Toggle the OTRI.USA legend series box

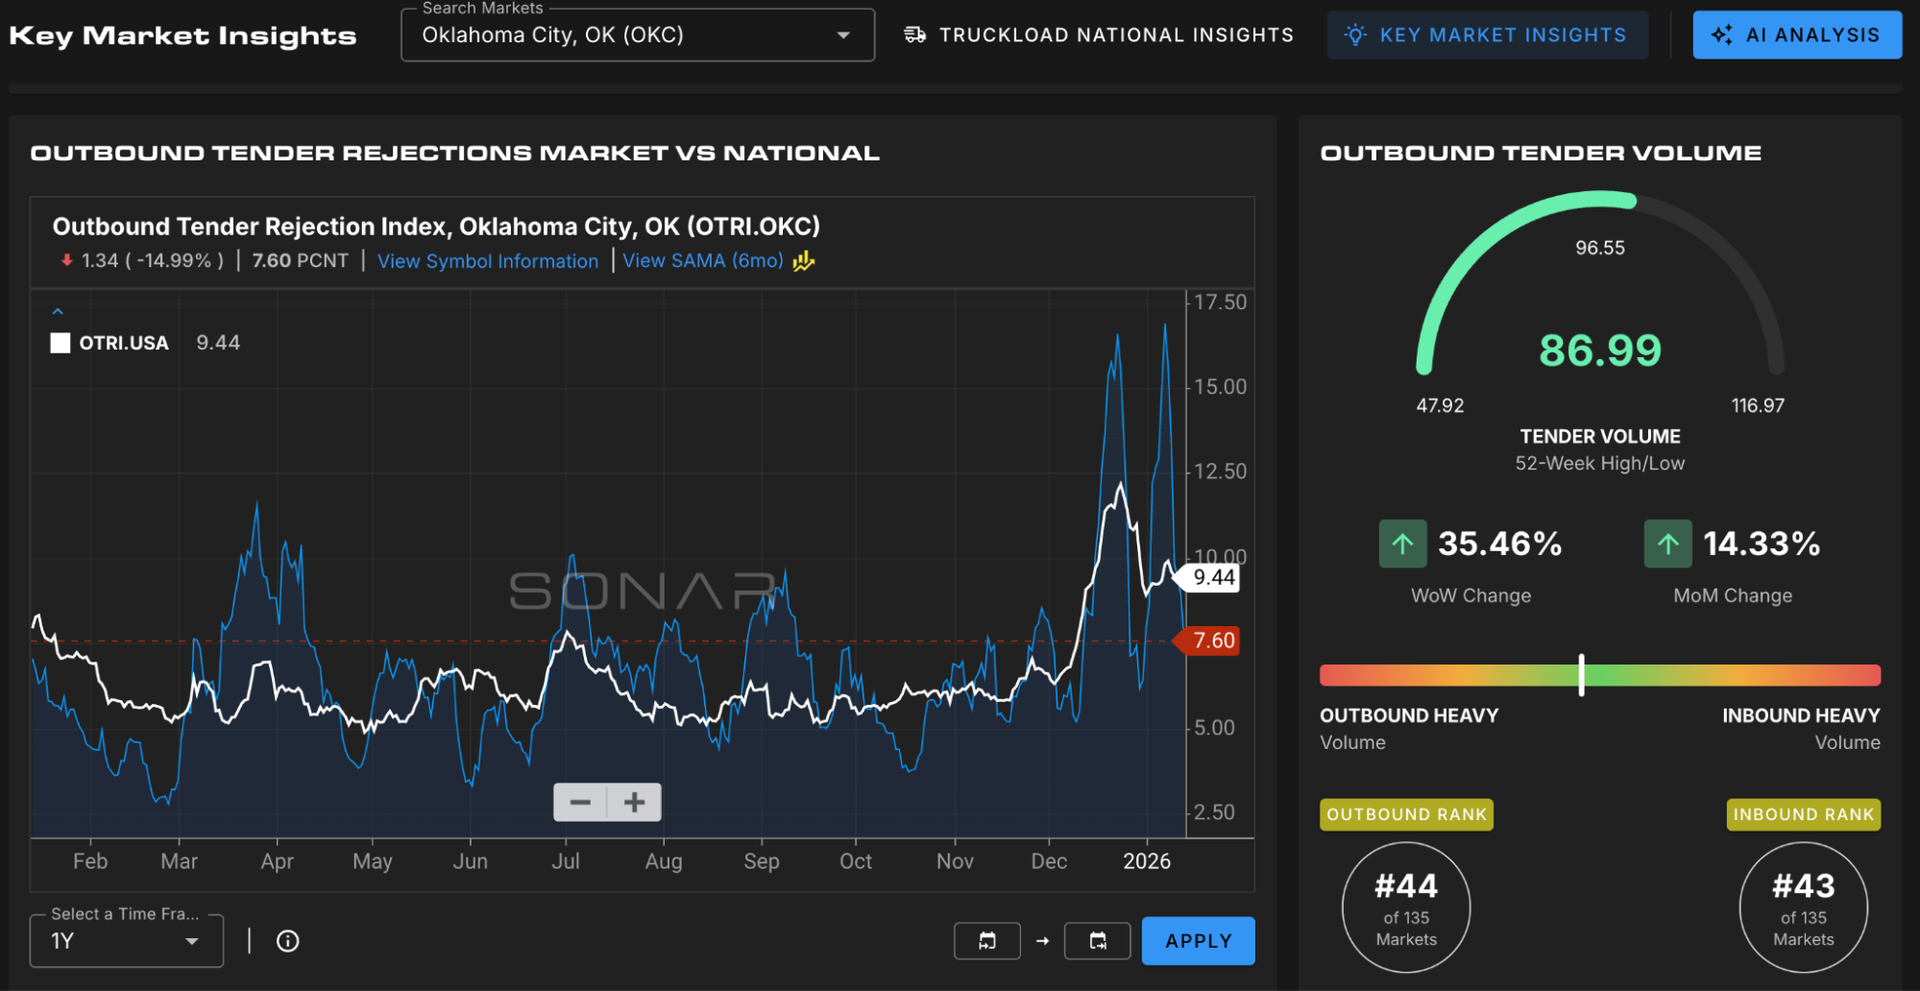[x=60, y=343]
